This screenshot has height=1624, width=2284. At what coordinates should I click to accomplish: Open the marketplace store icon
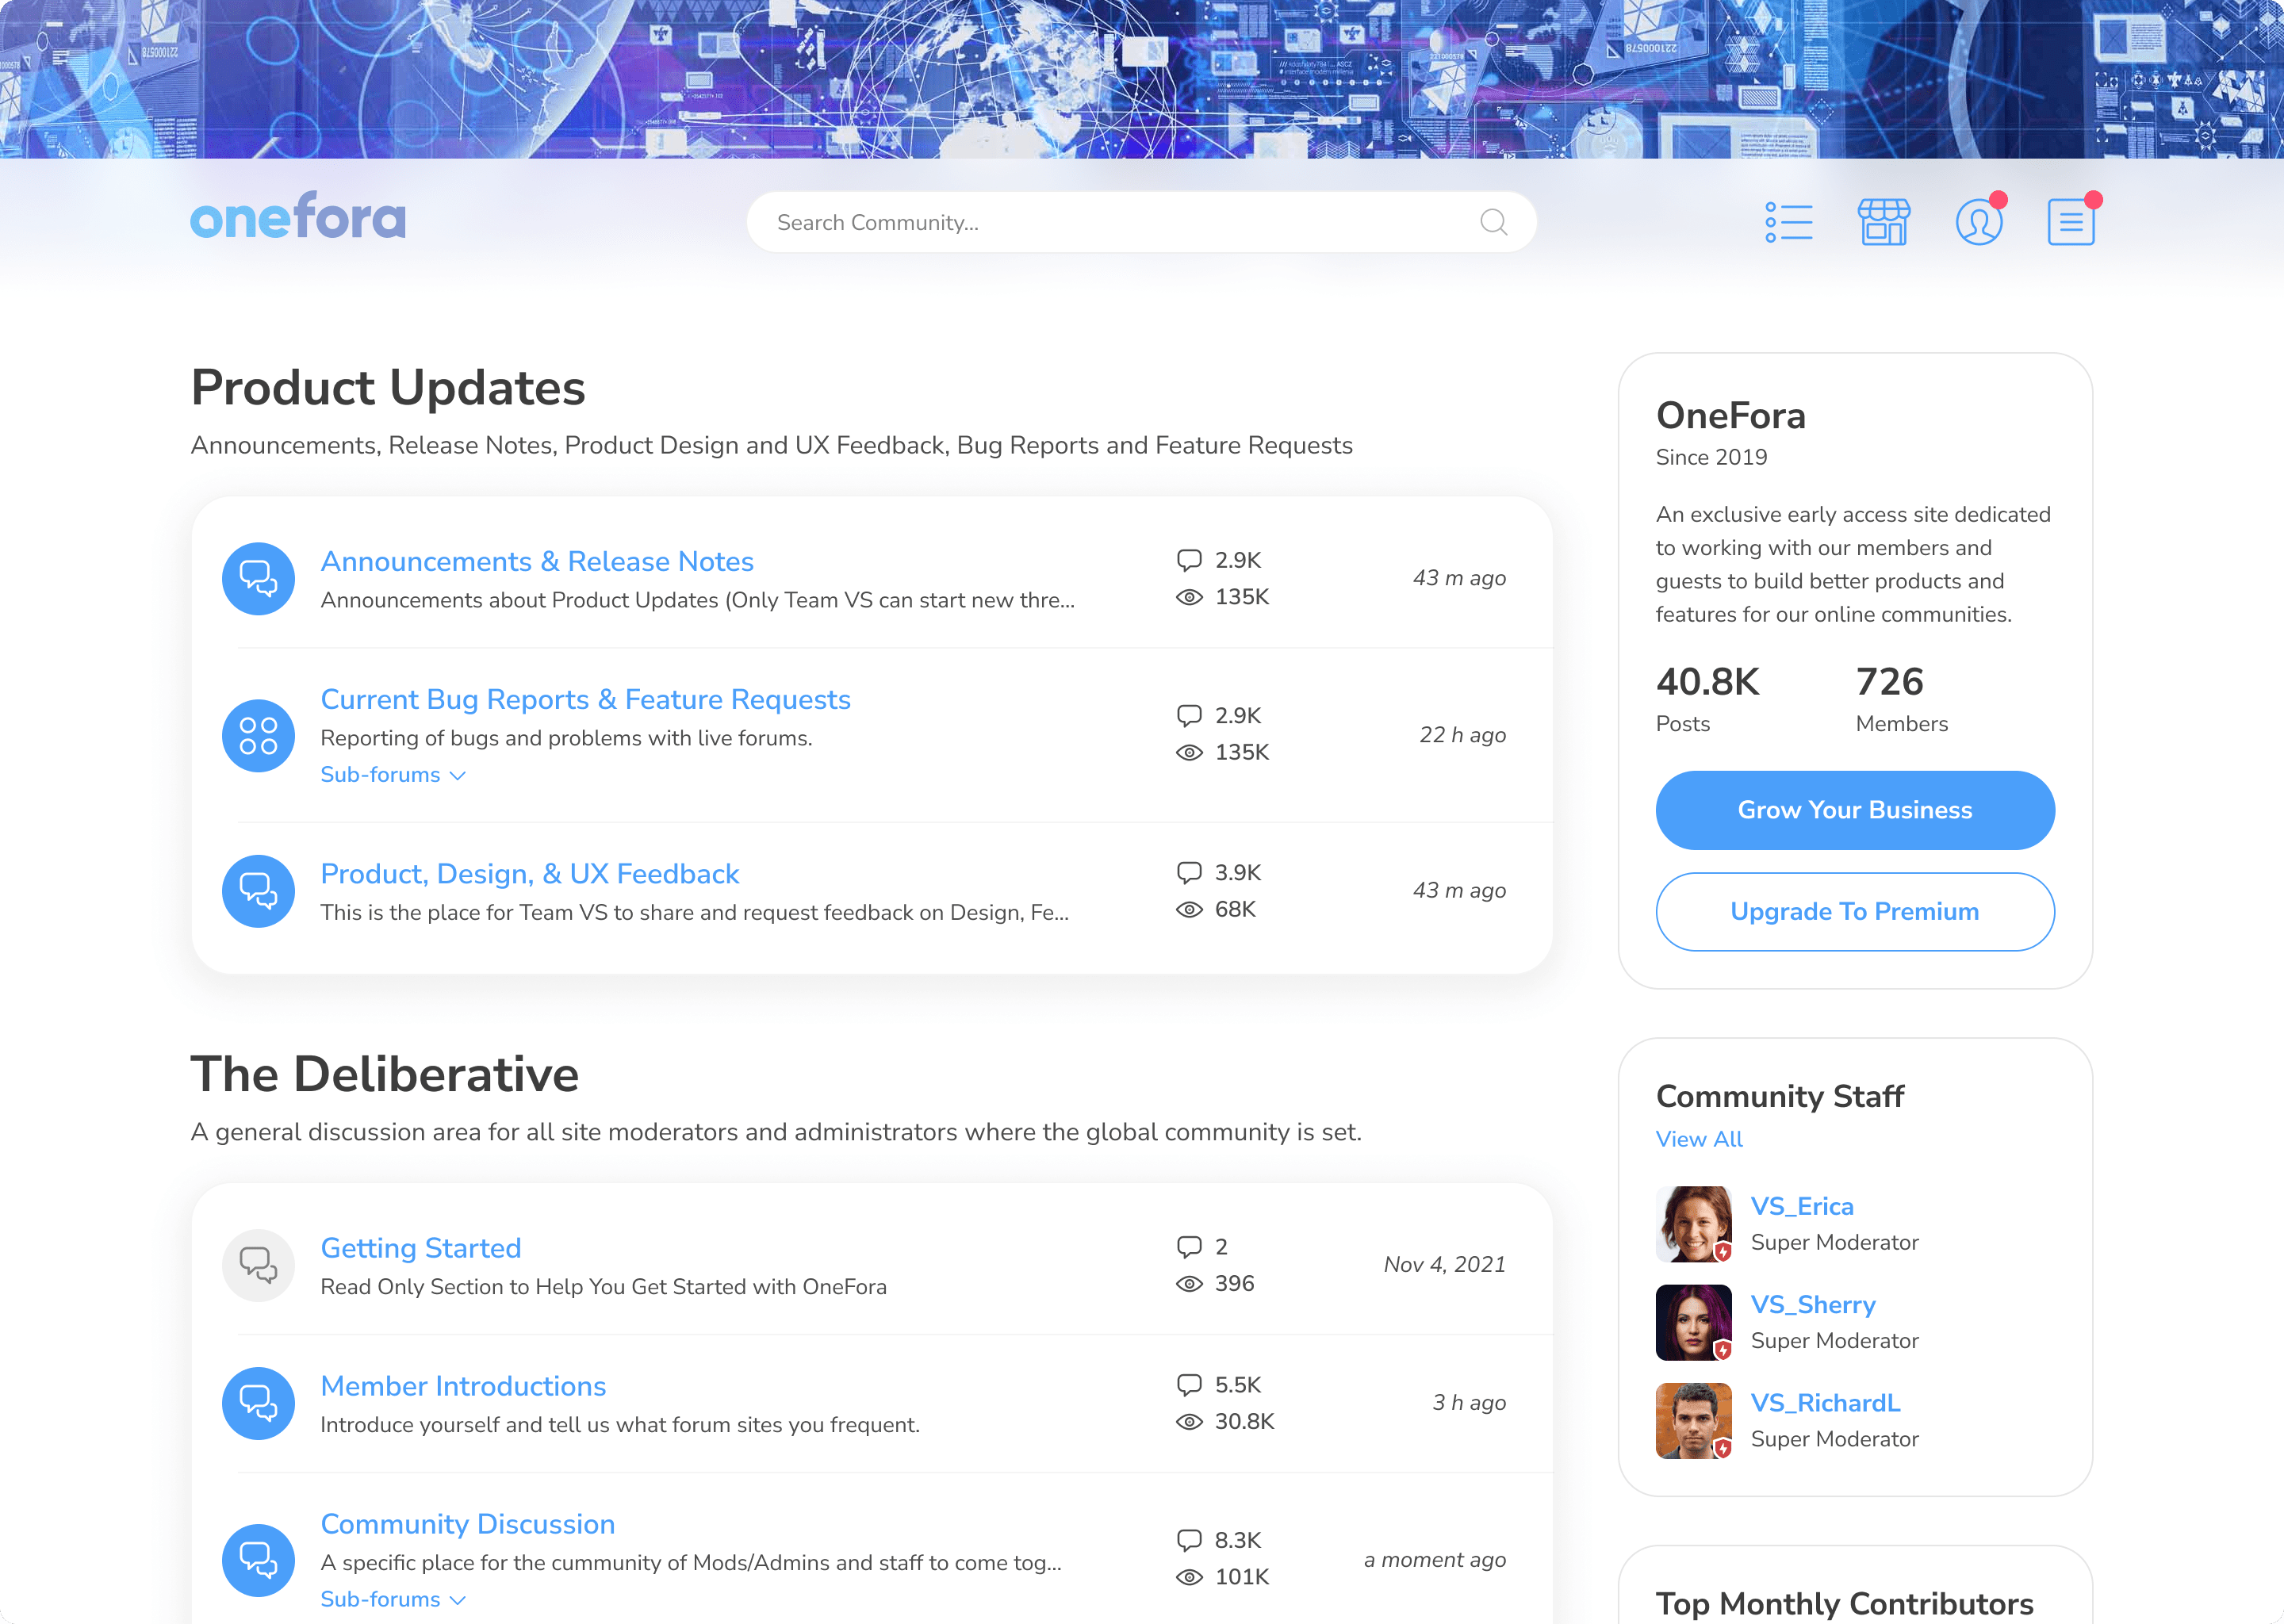1883,222
